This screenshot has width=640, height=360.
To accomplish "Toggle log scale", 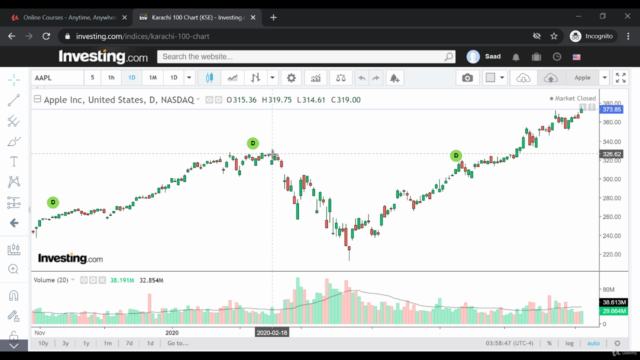I will click(x=569, y=343).
